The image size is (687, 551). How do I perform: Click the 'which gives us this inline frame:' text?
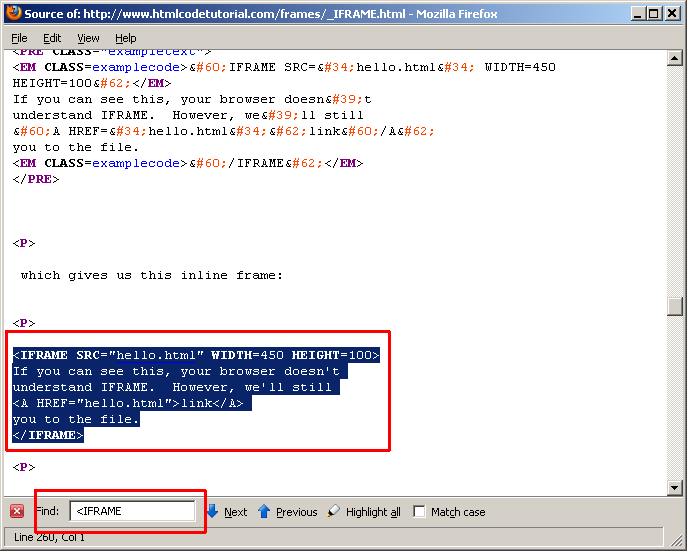152,276
